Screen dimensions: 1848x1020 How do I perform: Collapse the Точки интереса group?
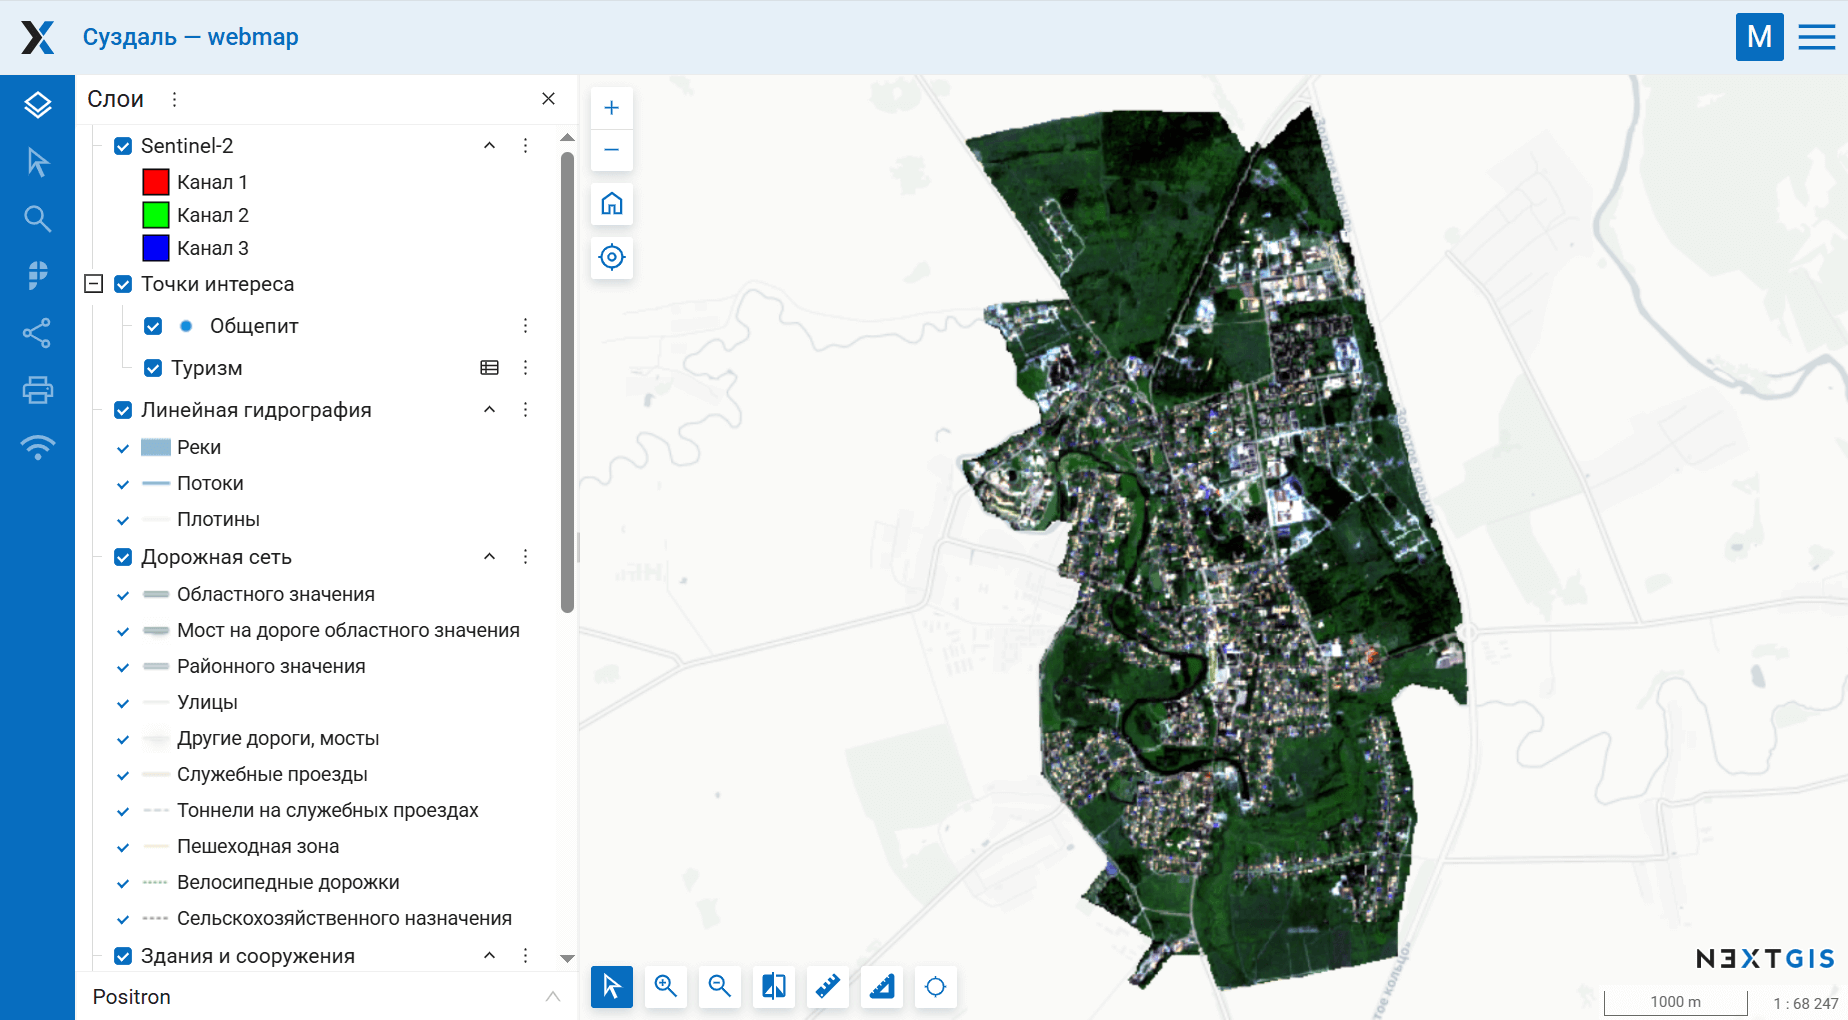coord(93,284)
